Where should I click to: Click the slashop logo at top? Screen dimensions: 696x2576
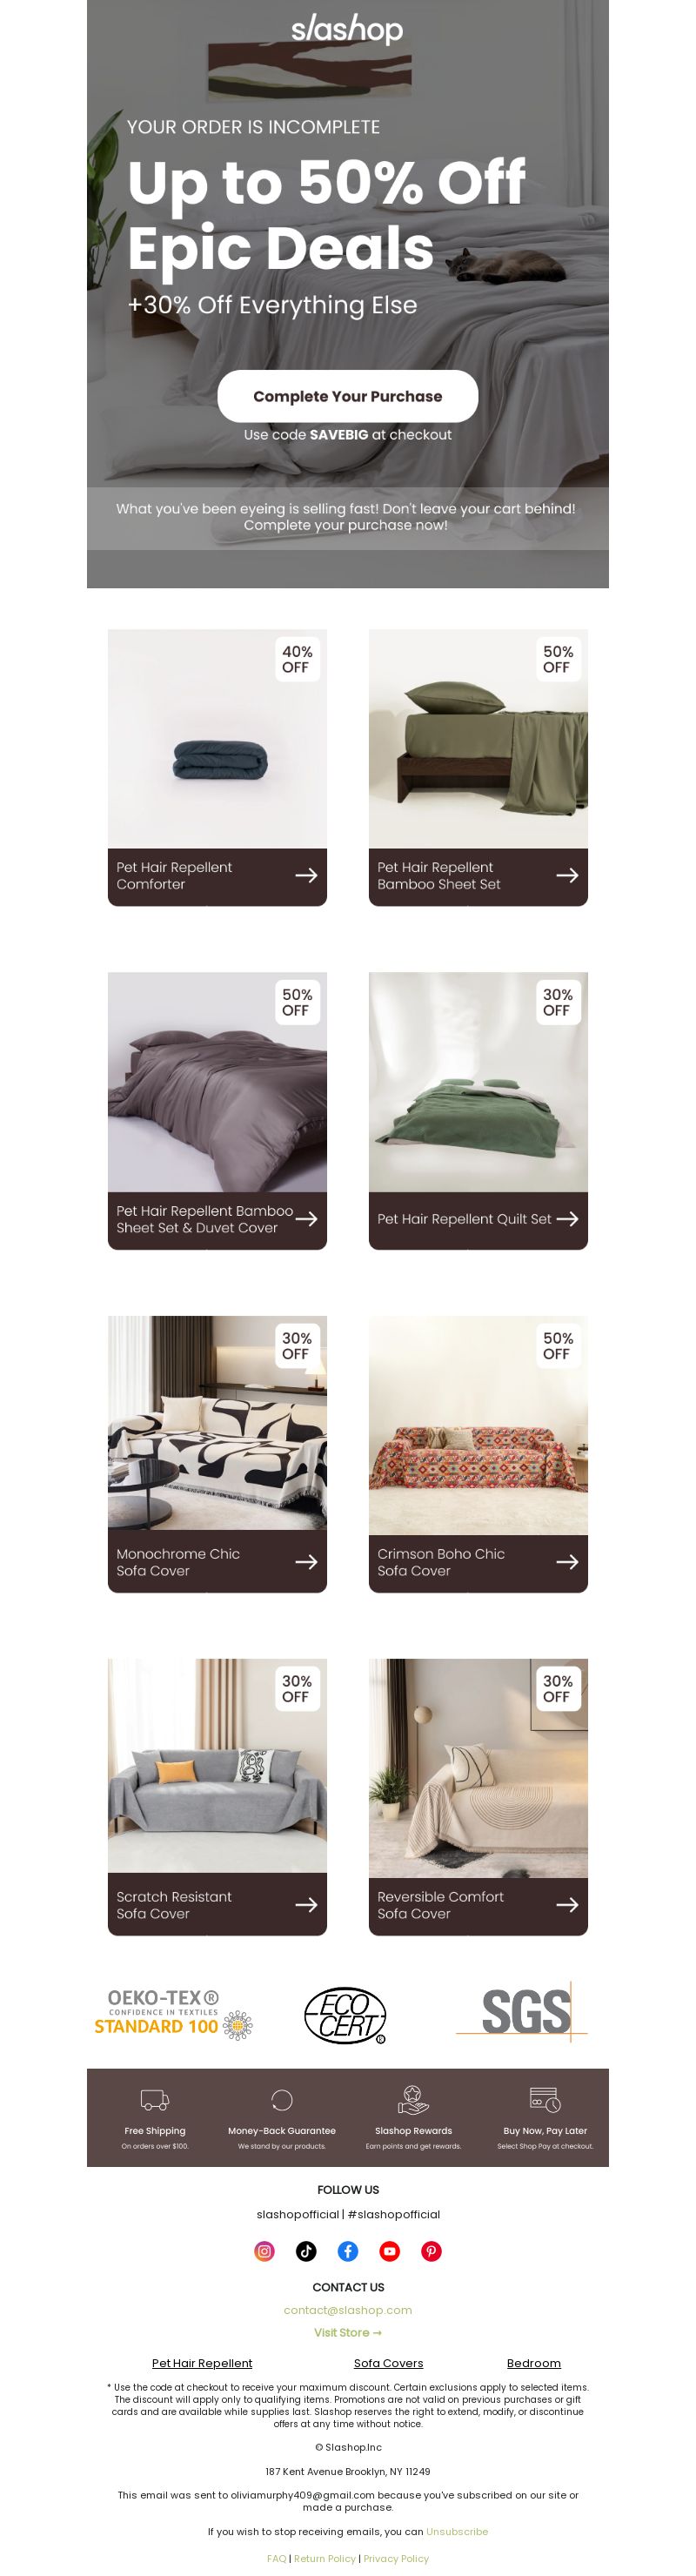(347, 30)
